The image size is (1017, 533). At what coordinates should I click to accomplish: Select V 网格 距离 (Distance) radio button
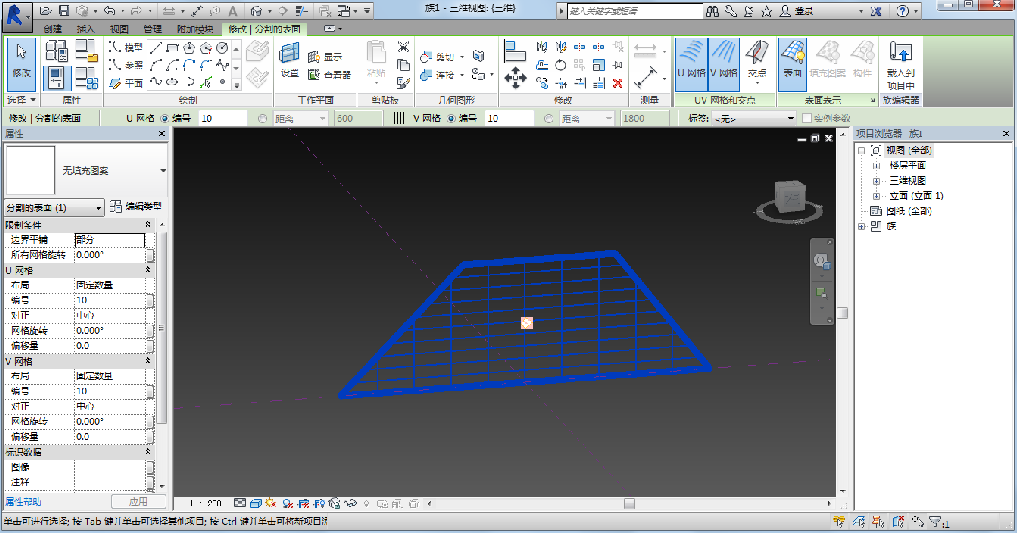(x=549, y=118)
